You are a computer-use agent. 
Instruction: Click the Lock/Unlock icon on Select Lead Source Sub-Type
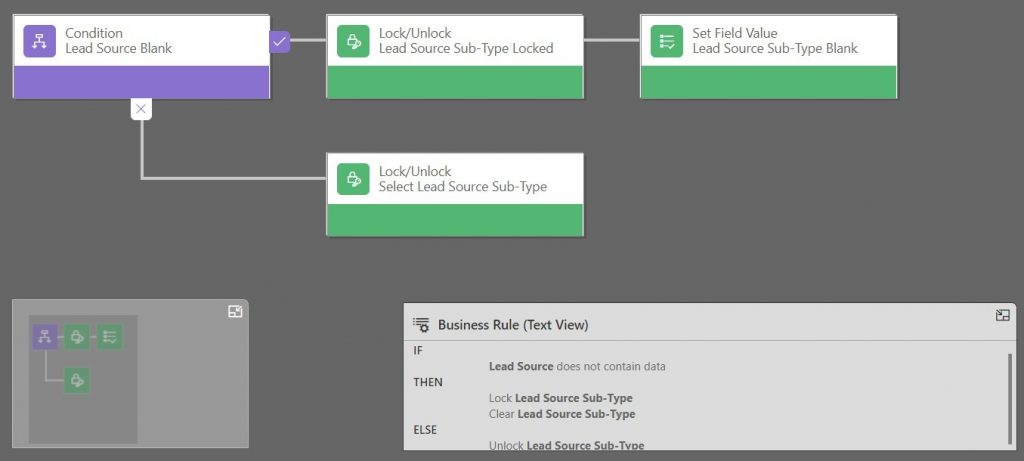tap(353, 179)
